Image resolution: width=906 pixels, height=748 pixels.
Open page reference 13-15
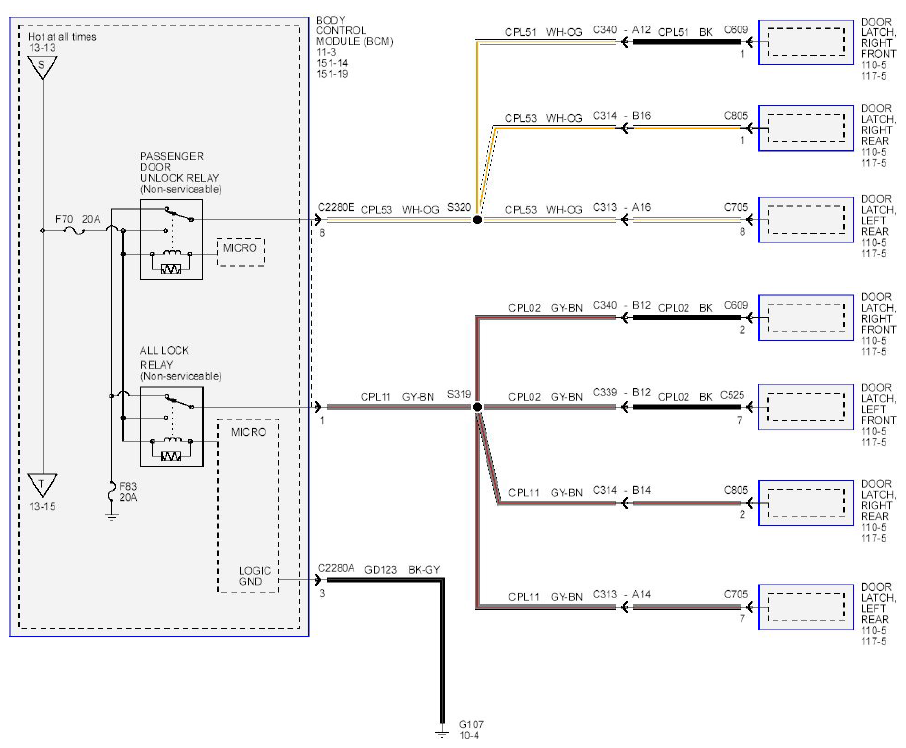click(42, 507)
